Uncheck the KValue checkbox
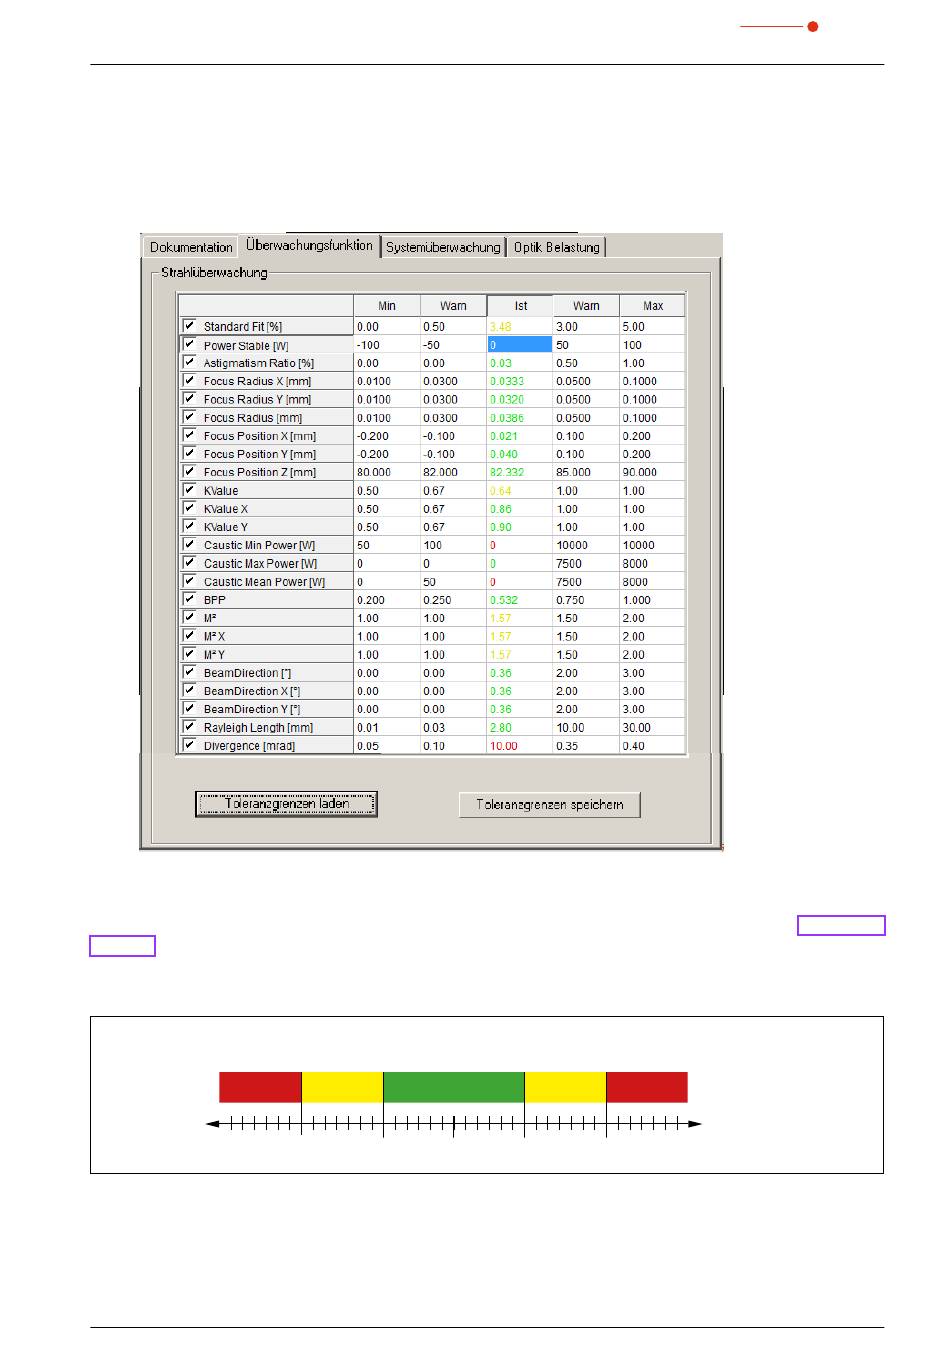The width and height of the screenshot is (950, 1369). (x=189, y=490)
